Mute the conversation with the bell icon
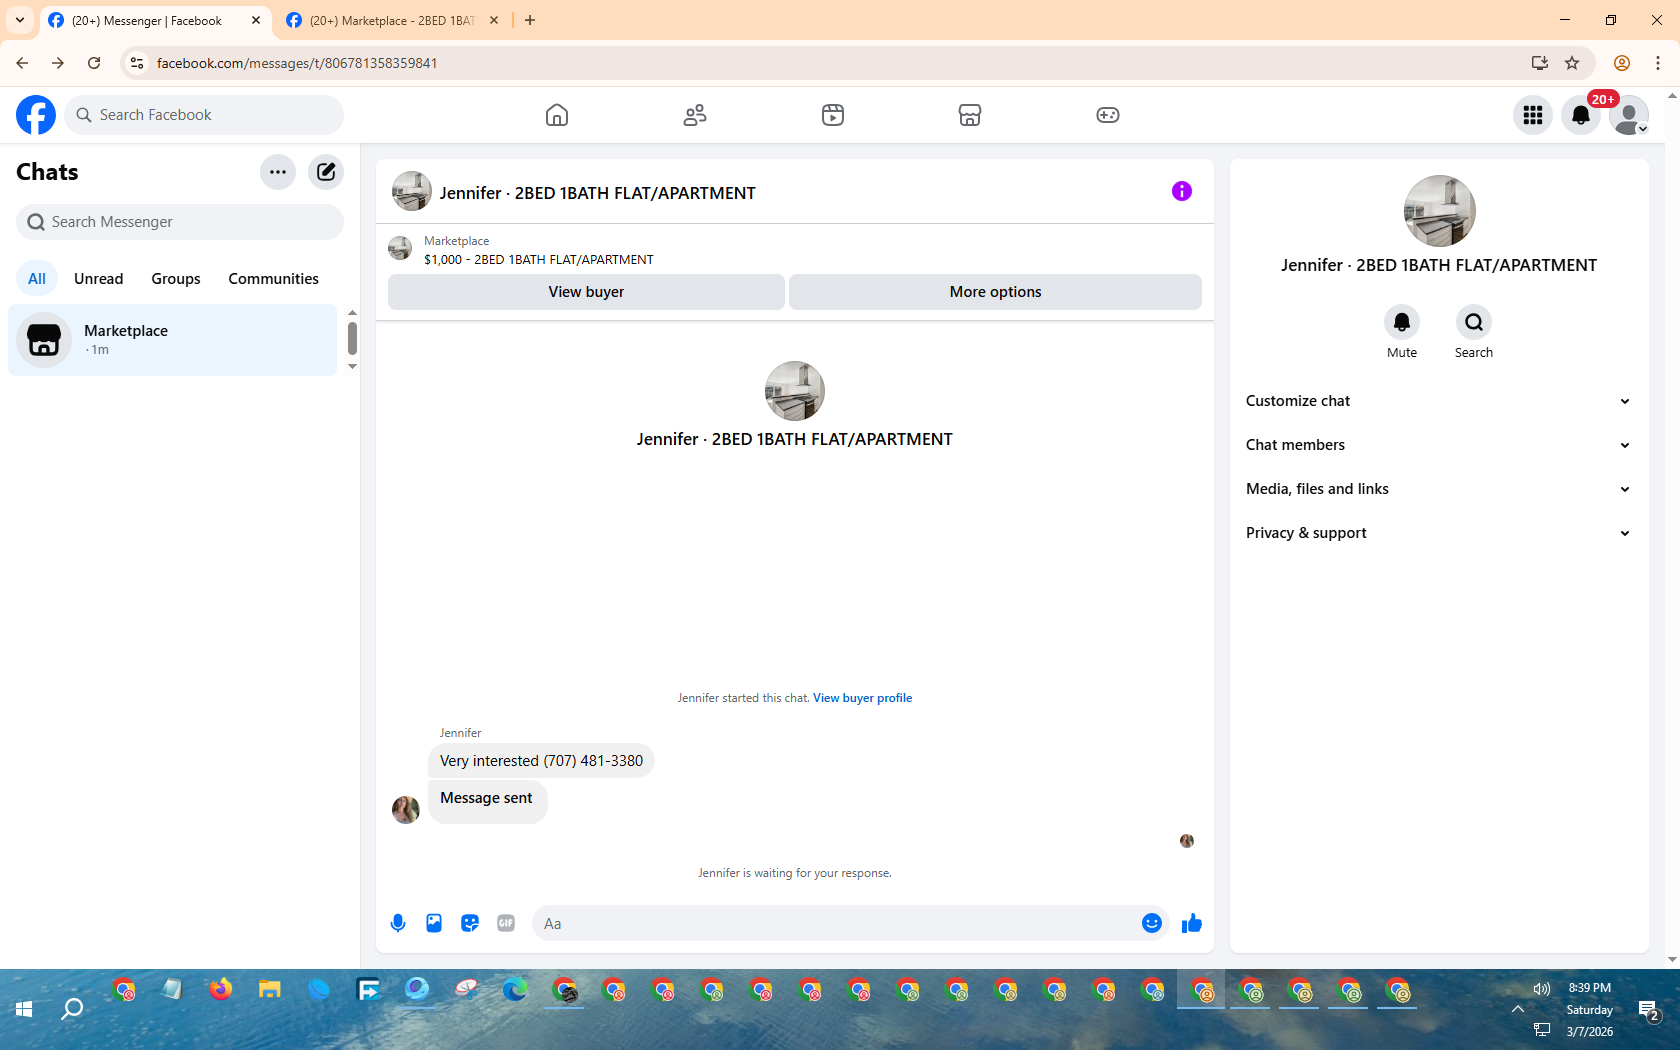The height and width of the screenshot is (1050, 1680). coord(1402,322)
